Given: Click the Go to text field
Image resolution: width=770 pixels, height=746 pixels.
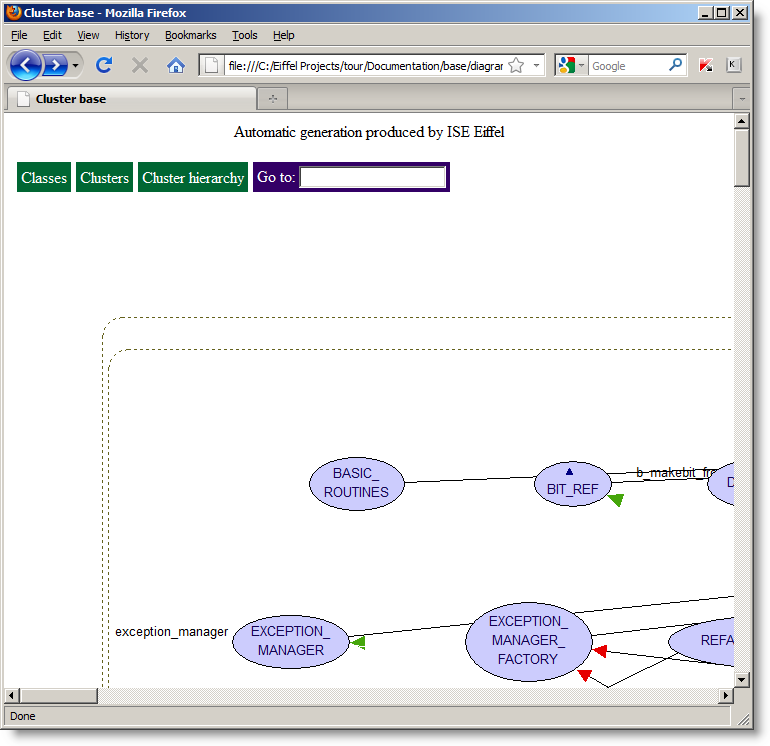Looking at the screenshot, I should (372, 177).
